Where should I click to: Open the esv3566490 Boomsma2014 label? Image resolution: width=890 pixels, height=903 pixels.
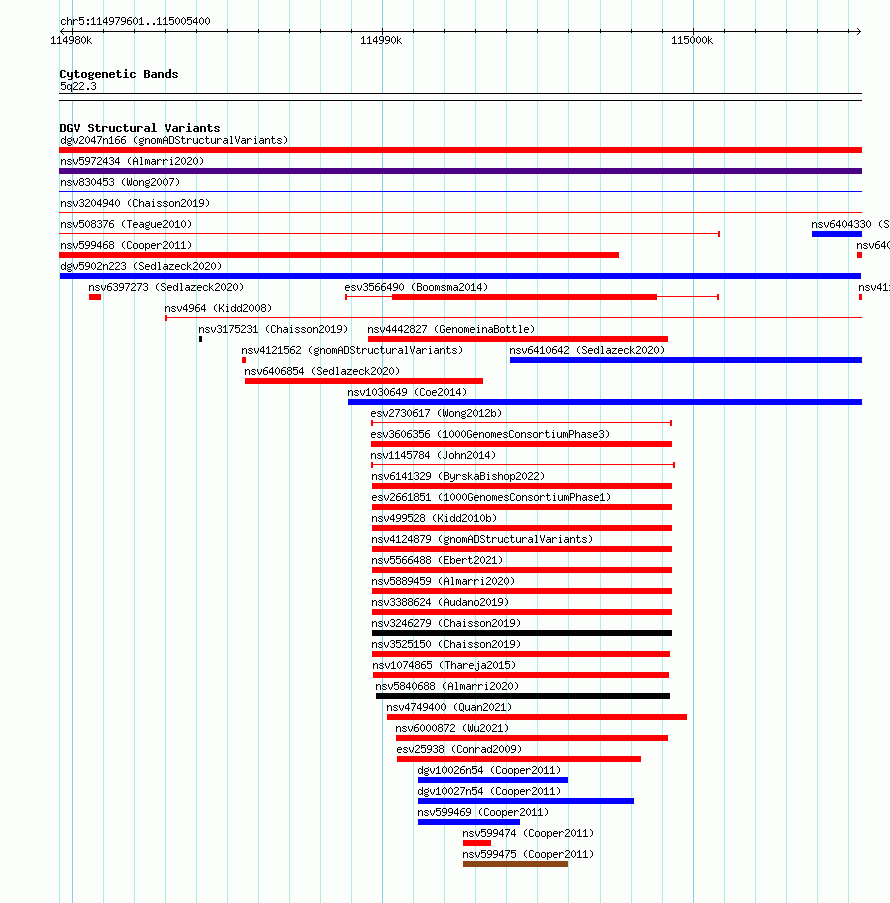pyautogui.click(x=416, y=287)
